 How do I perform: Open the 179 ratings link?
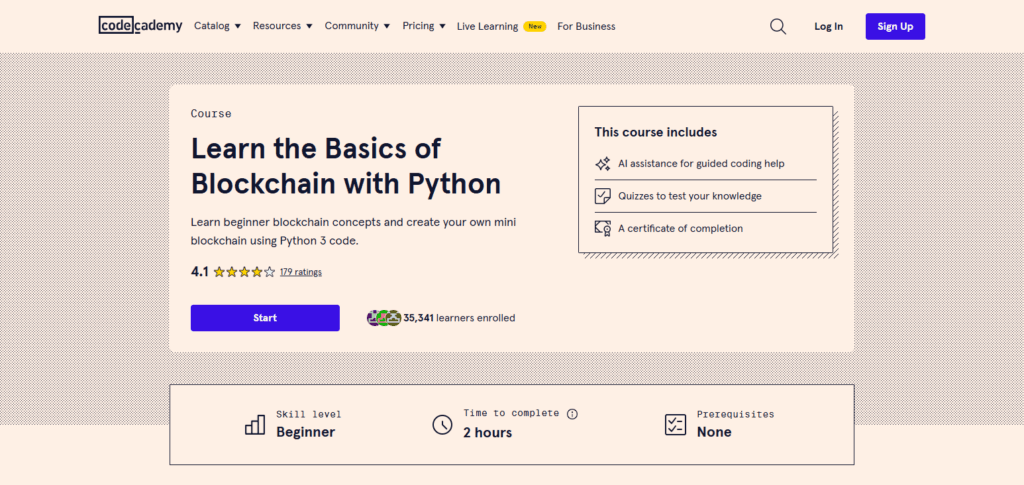point(300,272)
